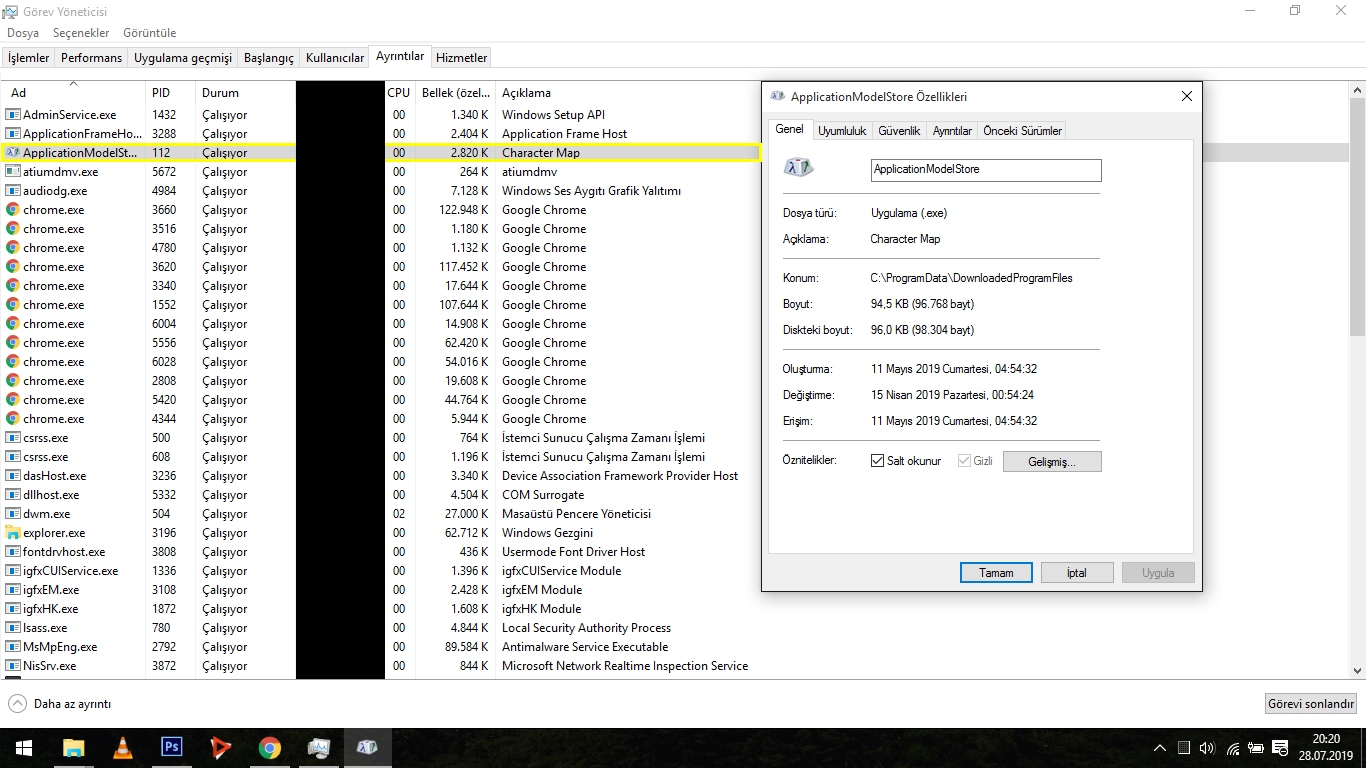Click the Tamam button
Image resolution: width=1366 pixels, height=768 pixels.
[x=996, y=573]
